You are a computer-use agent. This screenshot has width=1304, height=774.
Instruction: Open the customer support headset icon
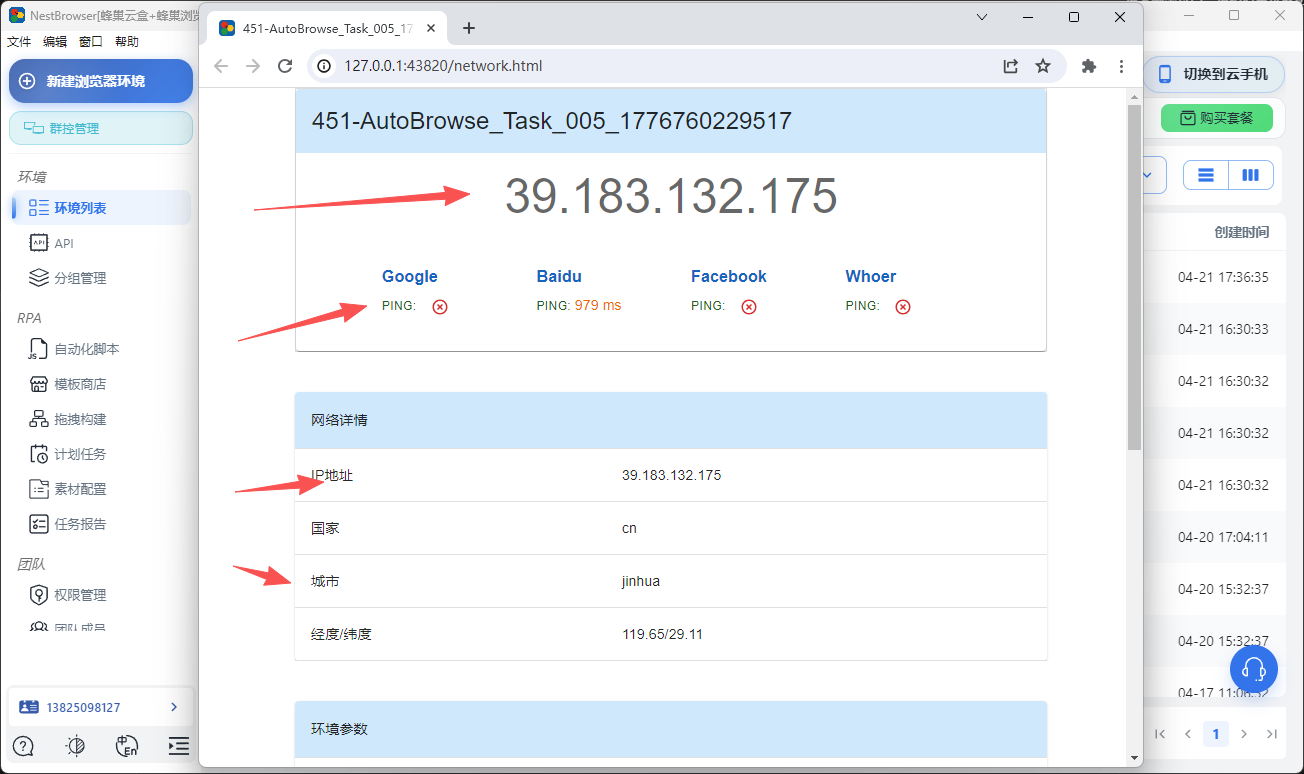click(x=1253, y=669)
